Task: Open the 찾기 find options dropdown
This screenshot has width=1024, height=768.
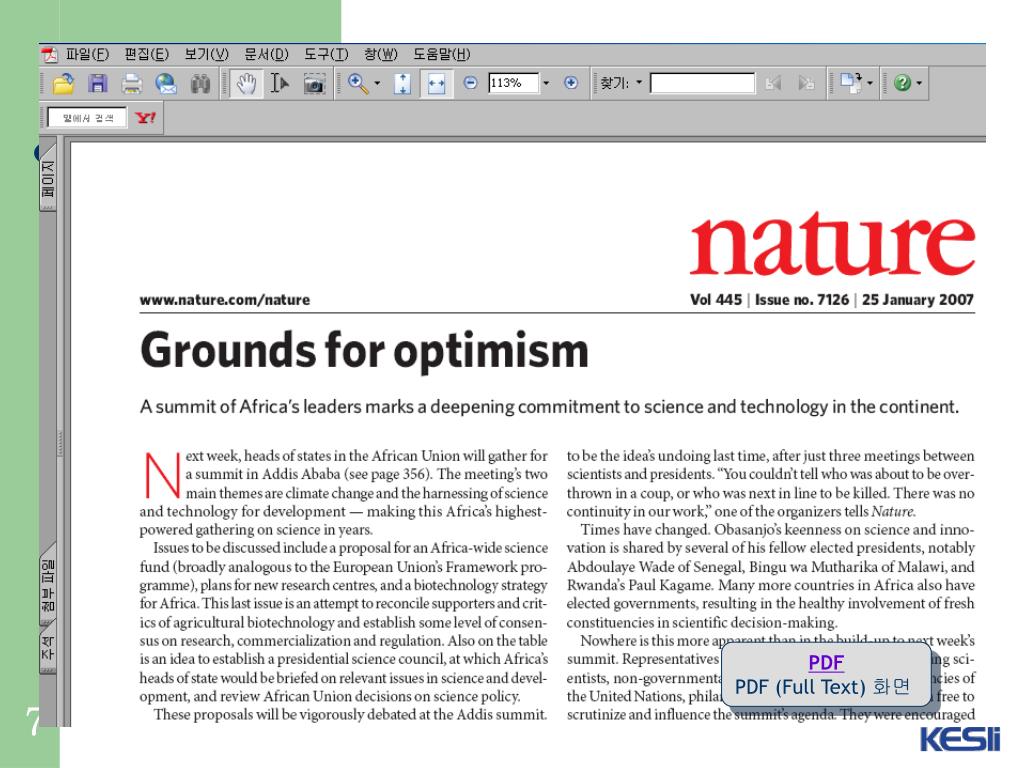Action: coord(639,83)
